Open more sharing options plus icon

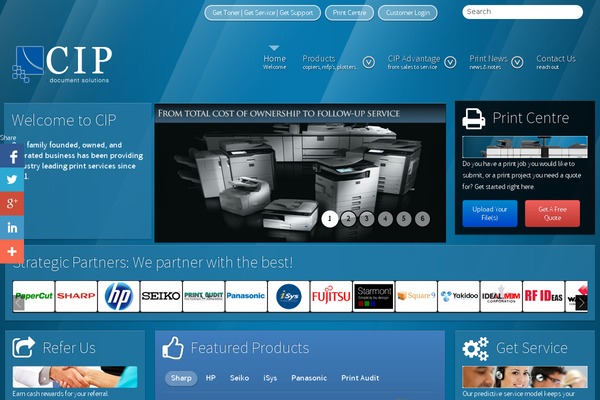pos(12,251)
